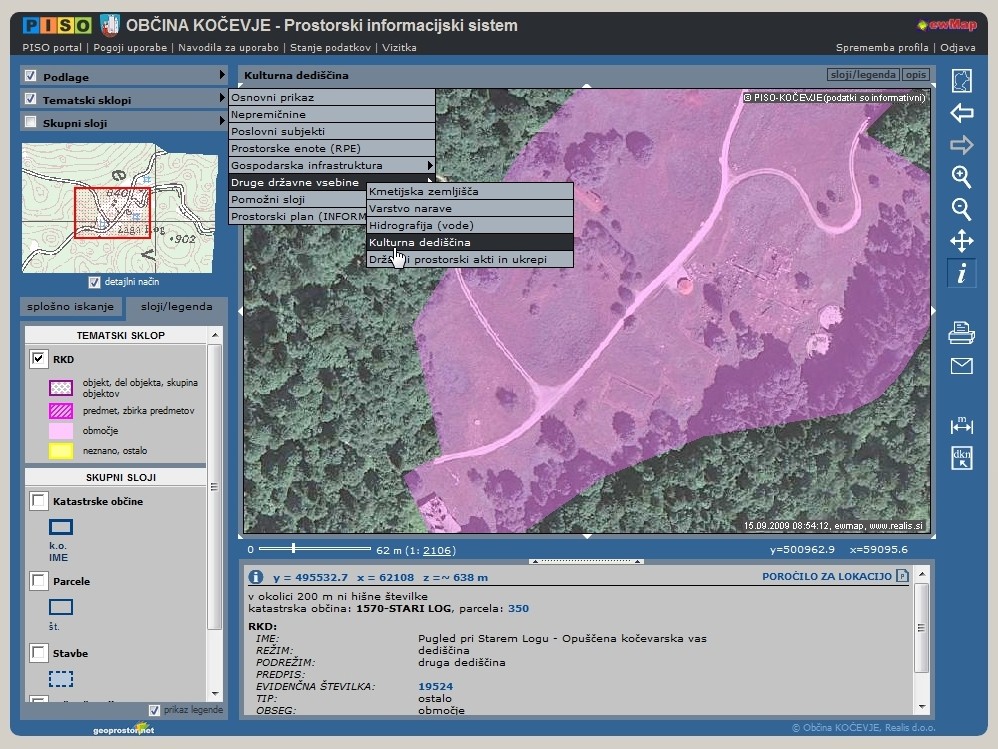The height and width of the screenshot is (749, 998).
Task: Click the full municipality extent map icon
Action: (961, 80)
